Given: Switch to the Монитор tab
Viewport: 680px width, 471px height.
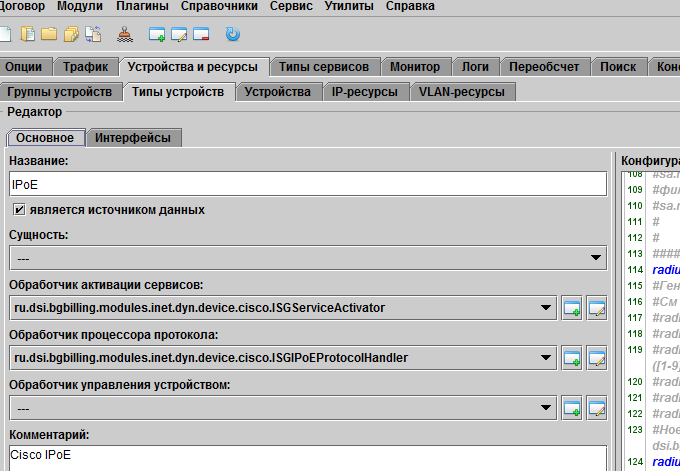Looking at the screenshot, I should [x=415, y=67].
